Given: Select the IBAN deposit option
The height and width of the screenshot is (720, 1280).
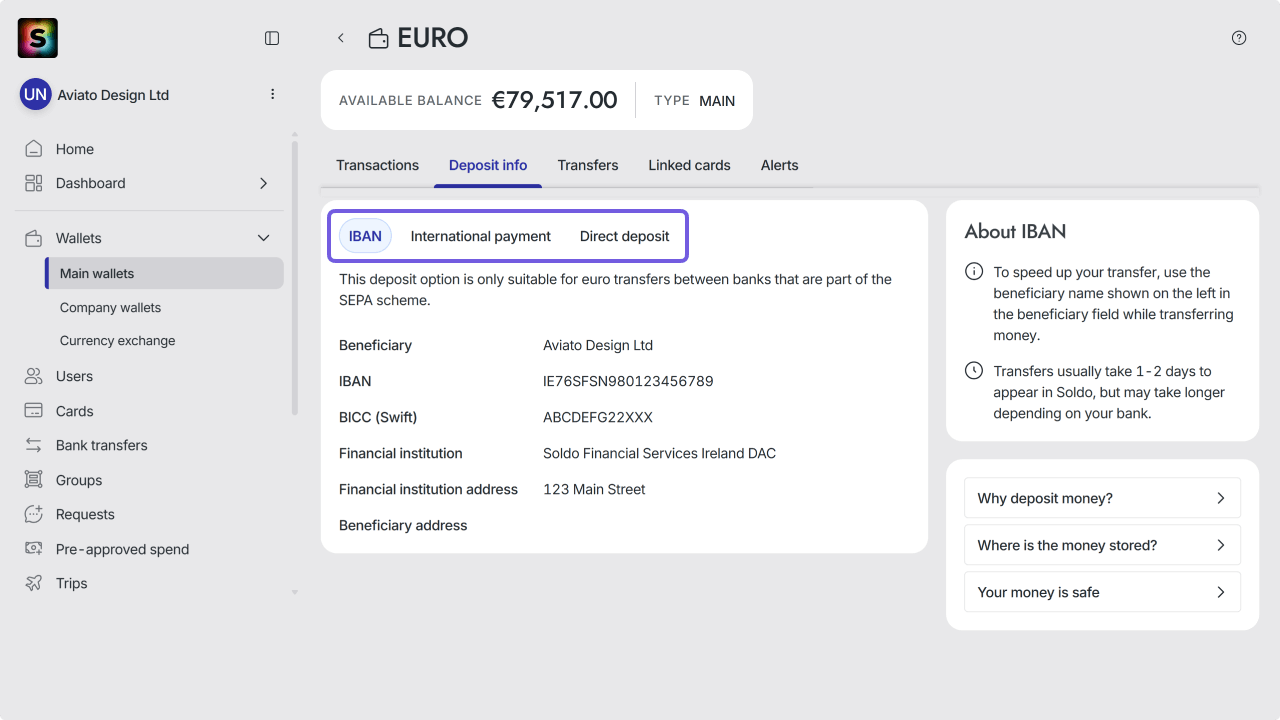Looking at the screenshot, I should [365, 236].
